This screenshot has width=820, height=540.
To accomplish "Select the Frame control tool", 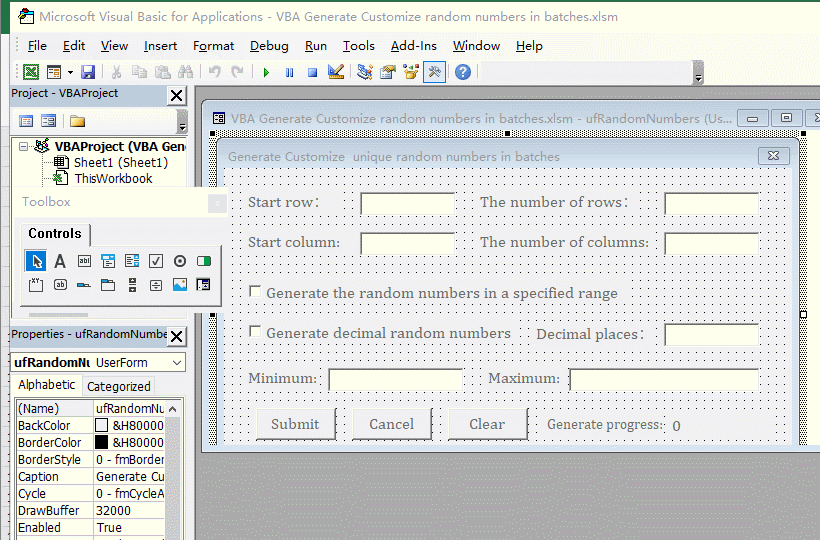I will (36, 285).
